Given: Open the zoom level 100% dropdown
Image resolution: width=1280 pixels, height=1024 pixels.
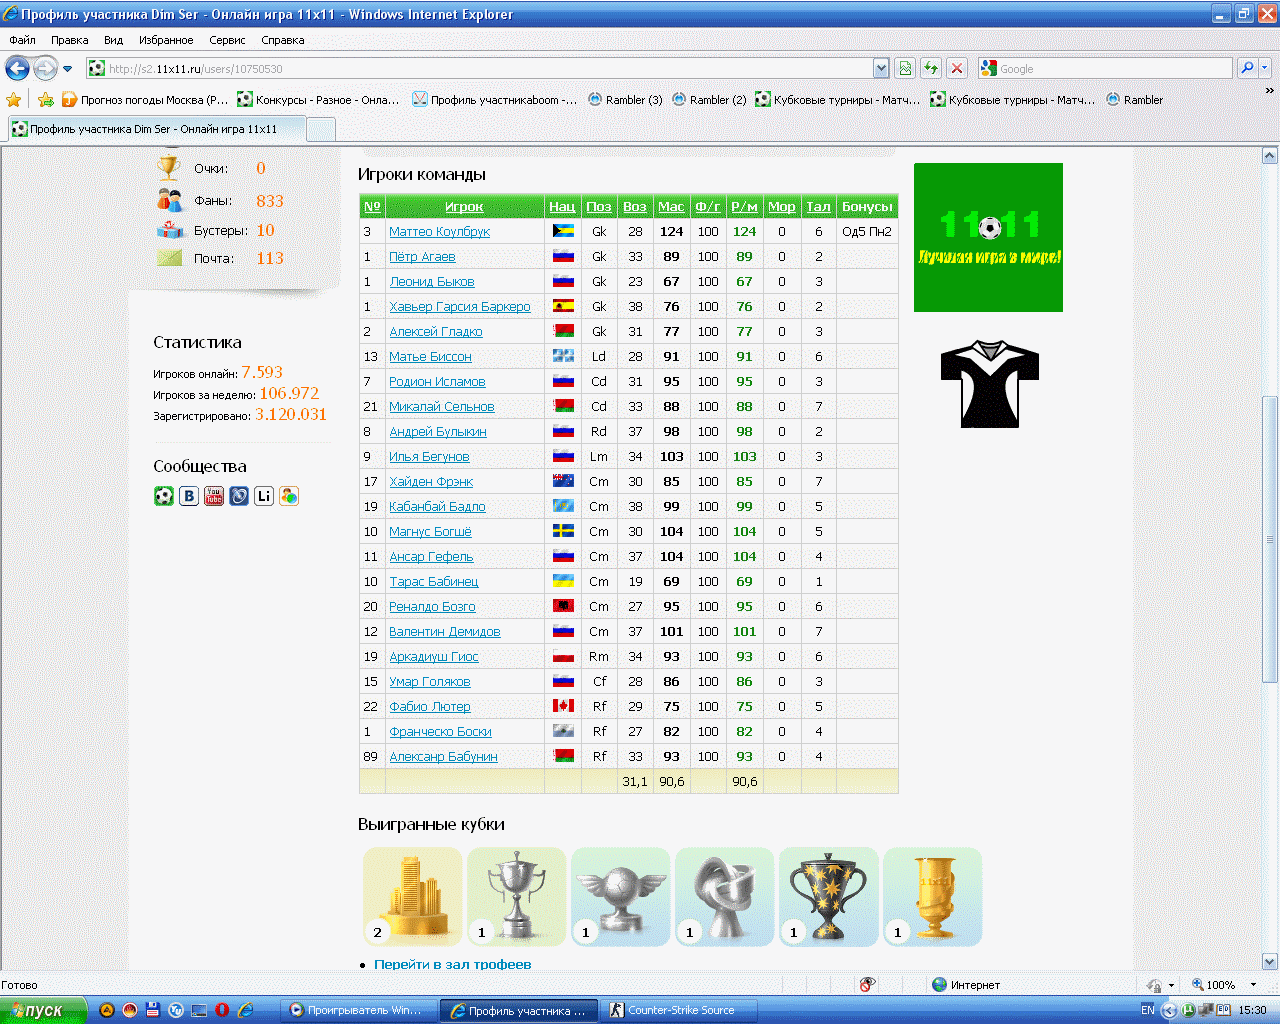Looking at the screenshot, I should [x=1253, y=985].
